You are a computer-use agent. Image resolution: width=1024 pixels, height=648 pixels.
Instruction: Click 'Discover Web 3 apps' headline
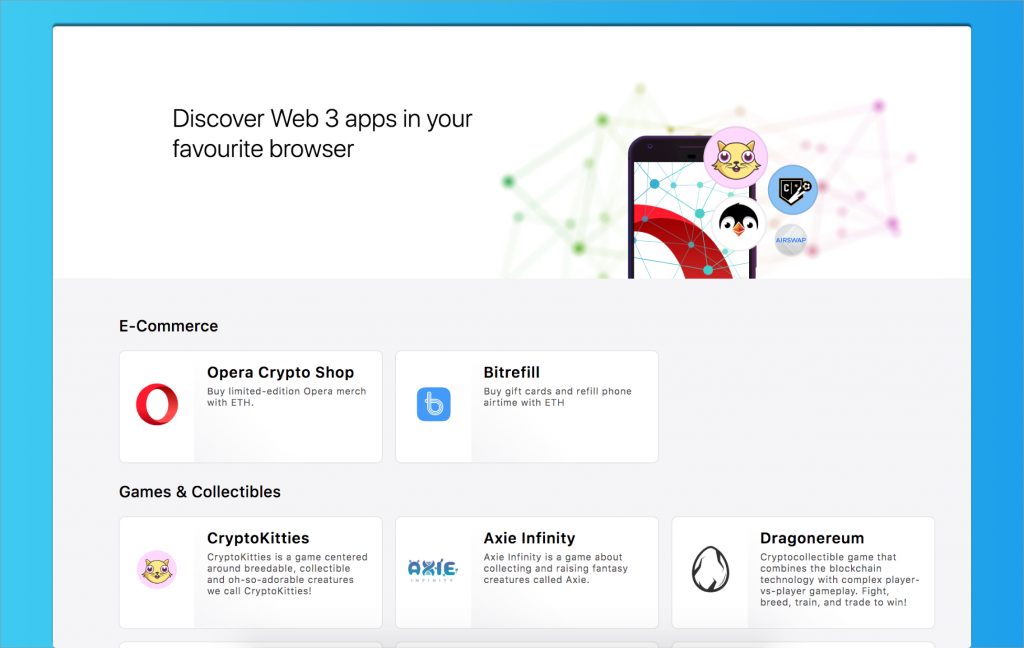click(x=322, y=134)
